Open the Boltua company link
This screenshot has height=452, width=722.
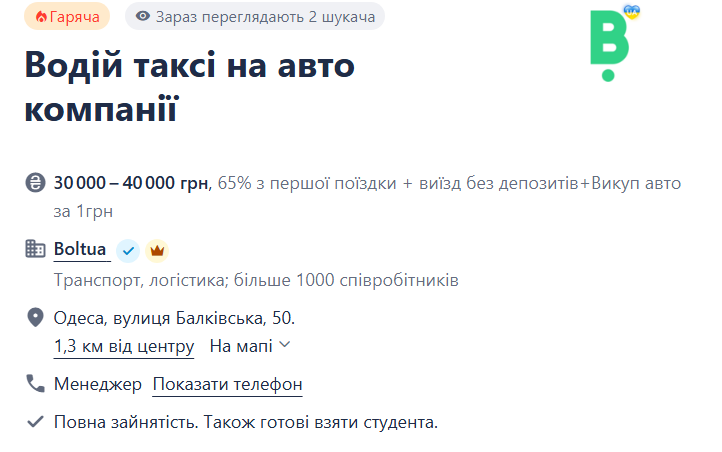pos(80,249)
